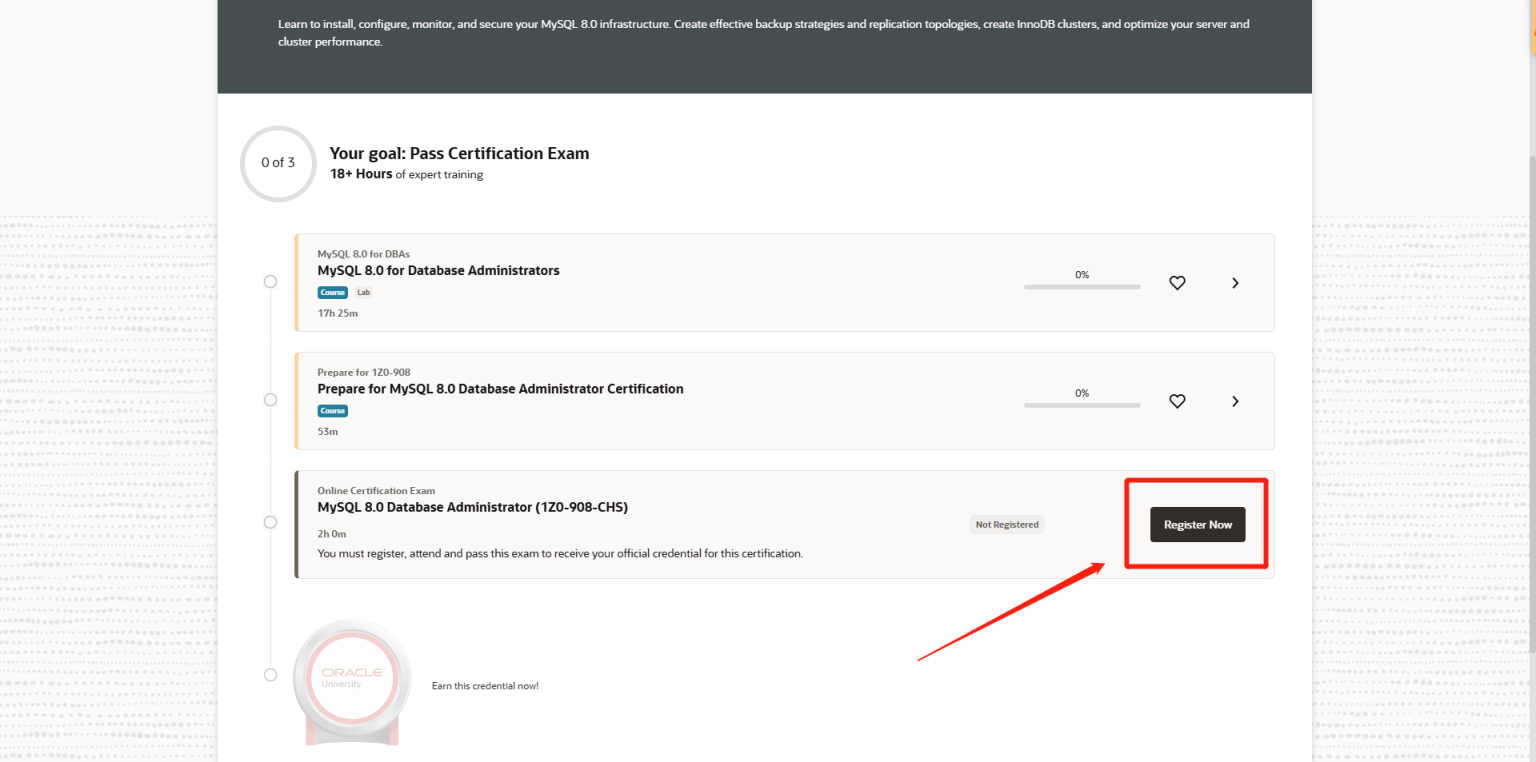The image size is (1536, 762).
Task: Open the Earn this credential now link
Action: 485,685
